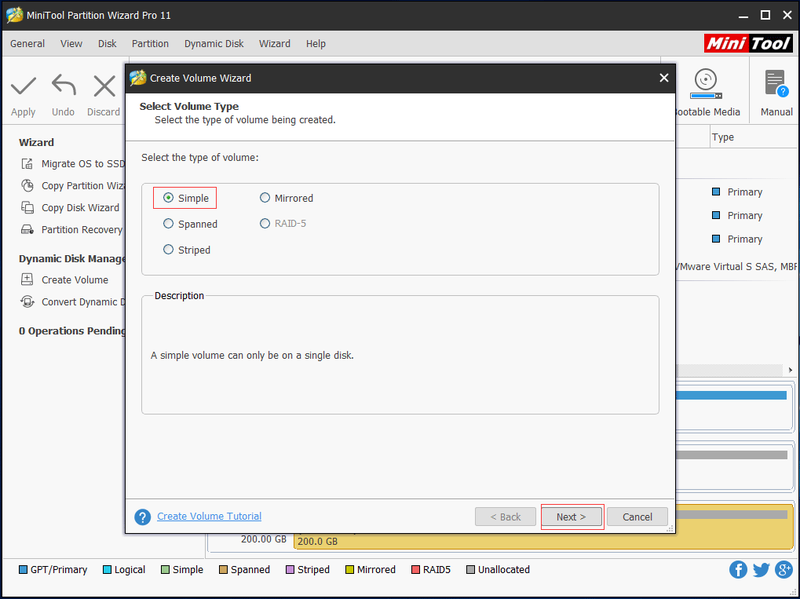Open Facebook share icon

click(738, 569)
